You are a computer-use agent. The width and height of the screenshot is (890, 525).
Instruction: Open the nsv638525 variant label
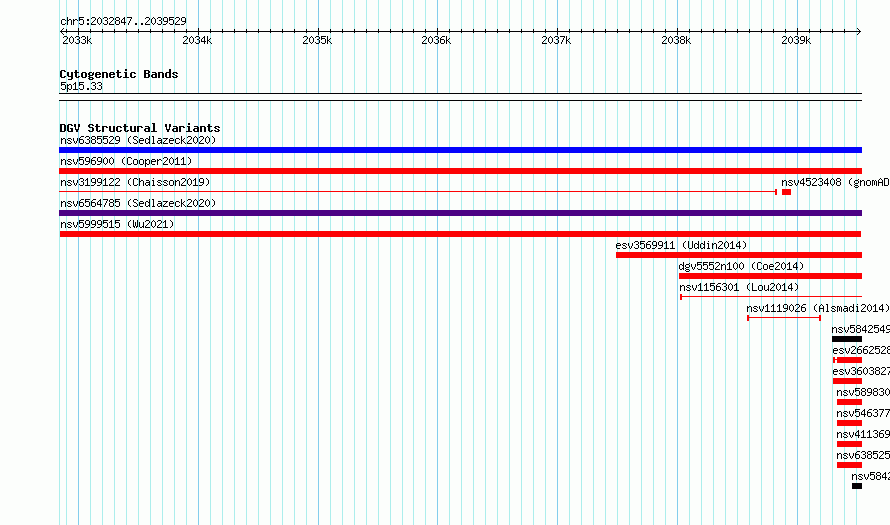pos(863,455)
